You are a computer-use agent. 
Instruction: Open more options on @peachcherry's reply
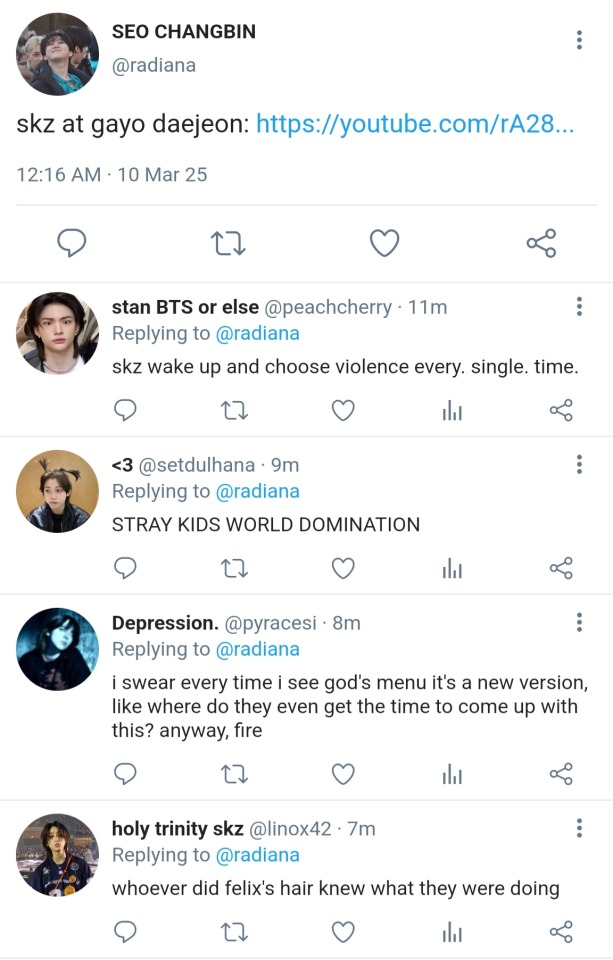click(x=579, y=307)
